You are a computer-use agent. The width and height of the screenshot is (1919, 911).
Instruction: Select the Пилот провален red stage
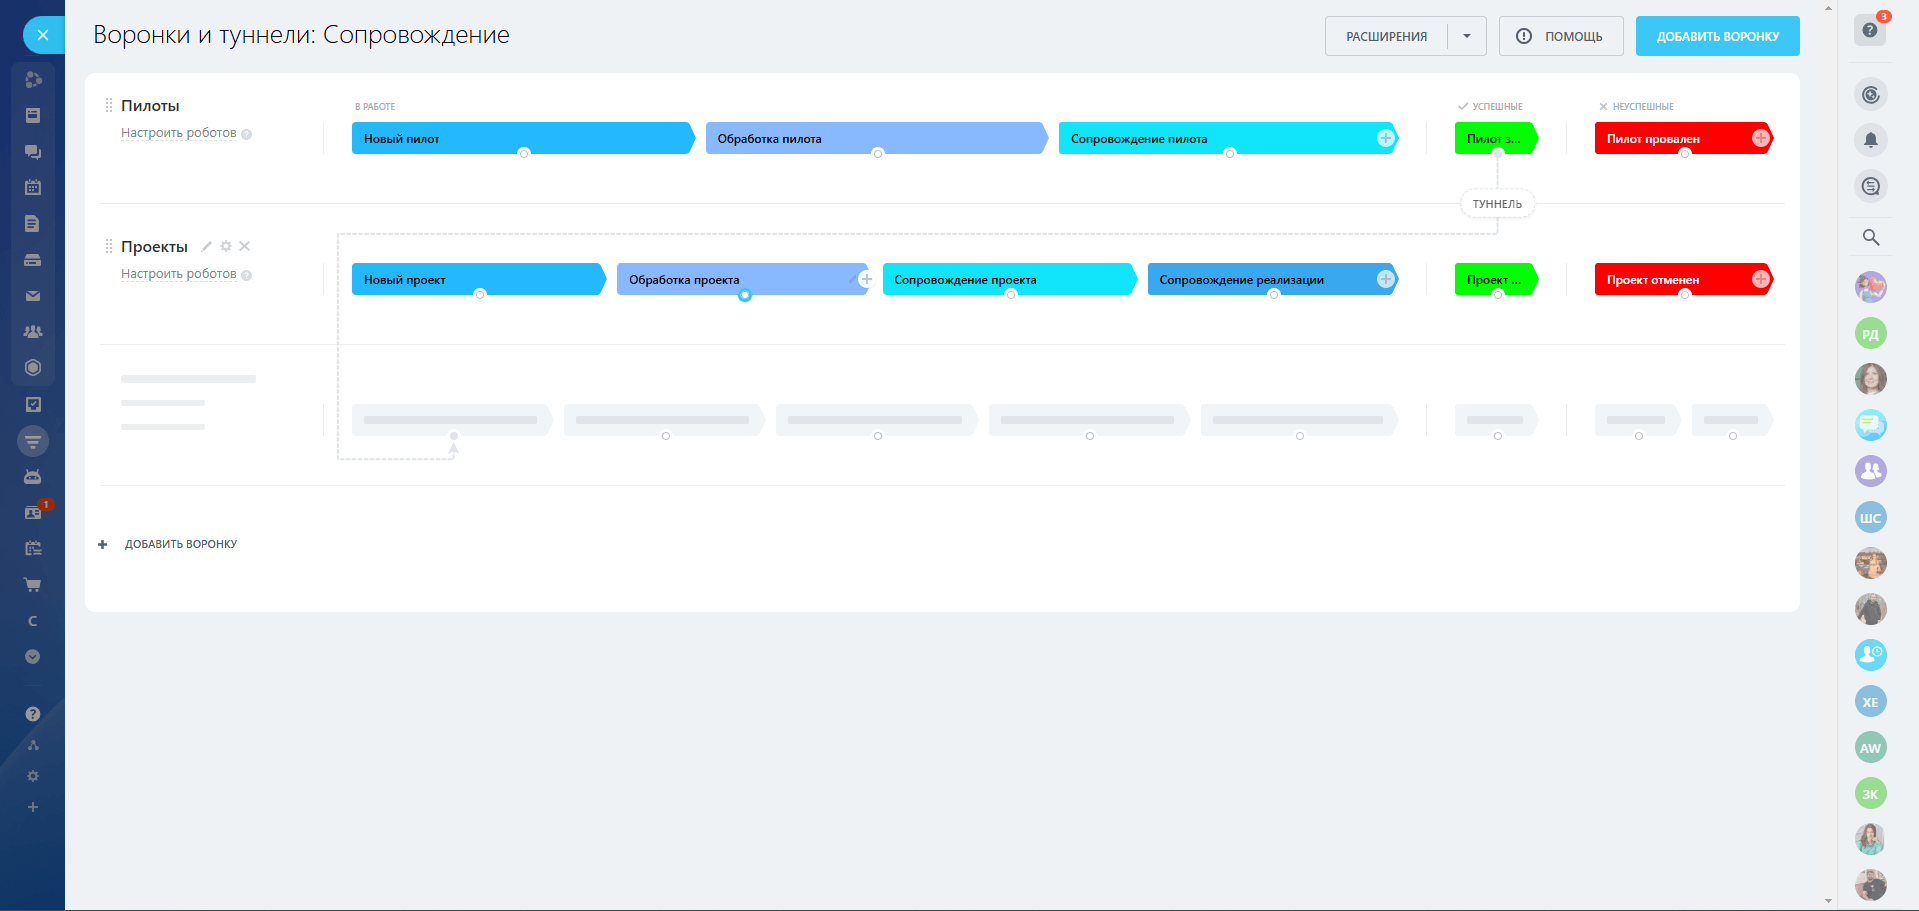[1670, 139]
